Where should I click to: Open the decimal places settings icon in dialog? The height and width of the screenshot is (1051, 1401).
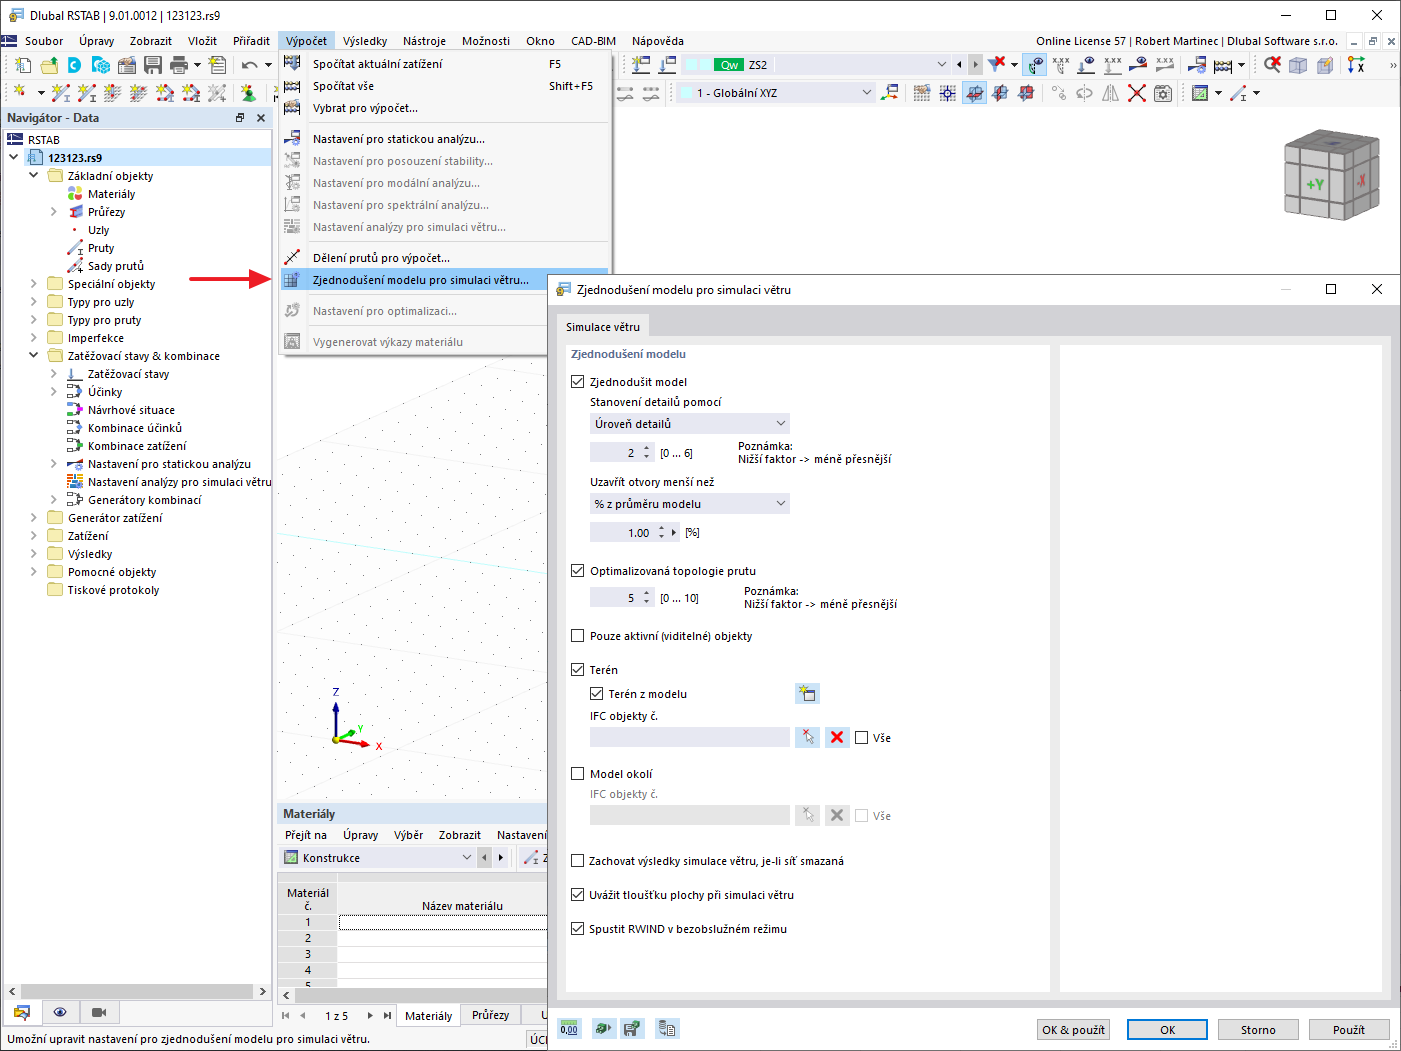(568, 1028)
